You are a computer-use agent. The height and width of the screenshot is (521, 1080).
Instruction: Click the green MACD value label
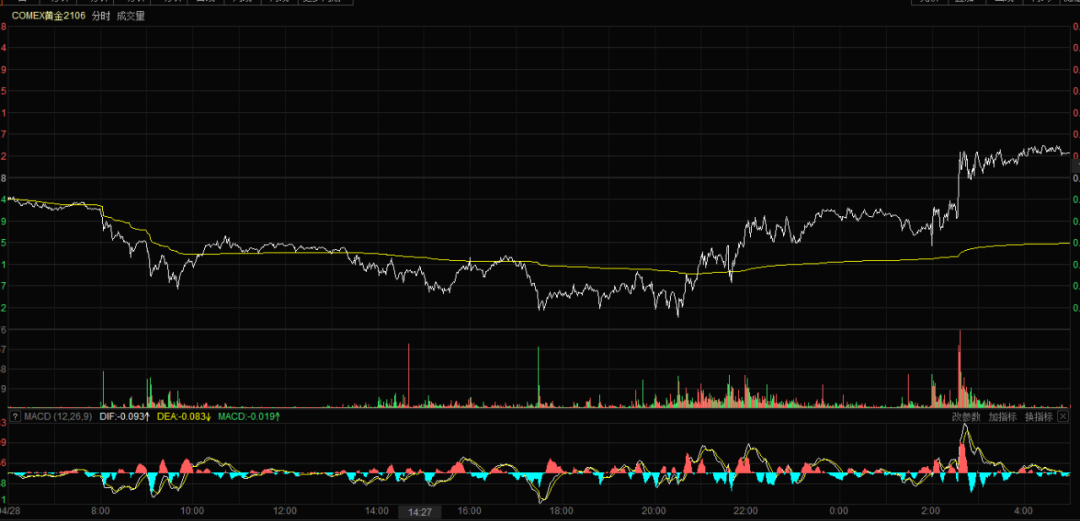tap(249, 416)
